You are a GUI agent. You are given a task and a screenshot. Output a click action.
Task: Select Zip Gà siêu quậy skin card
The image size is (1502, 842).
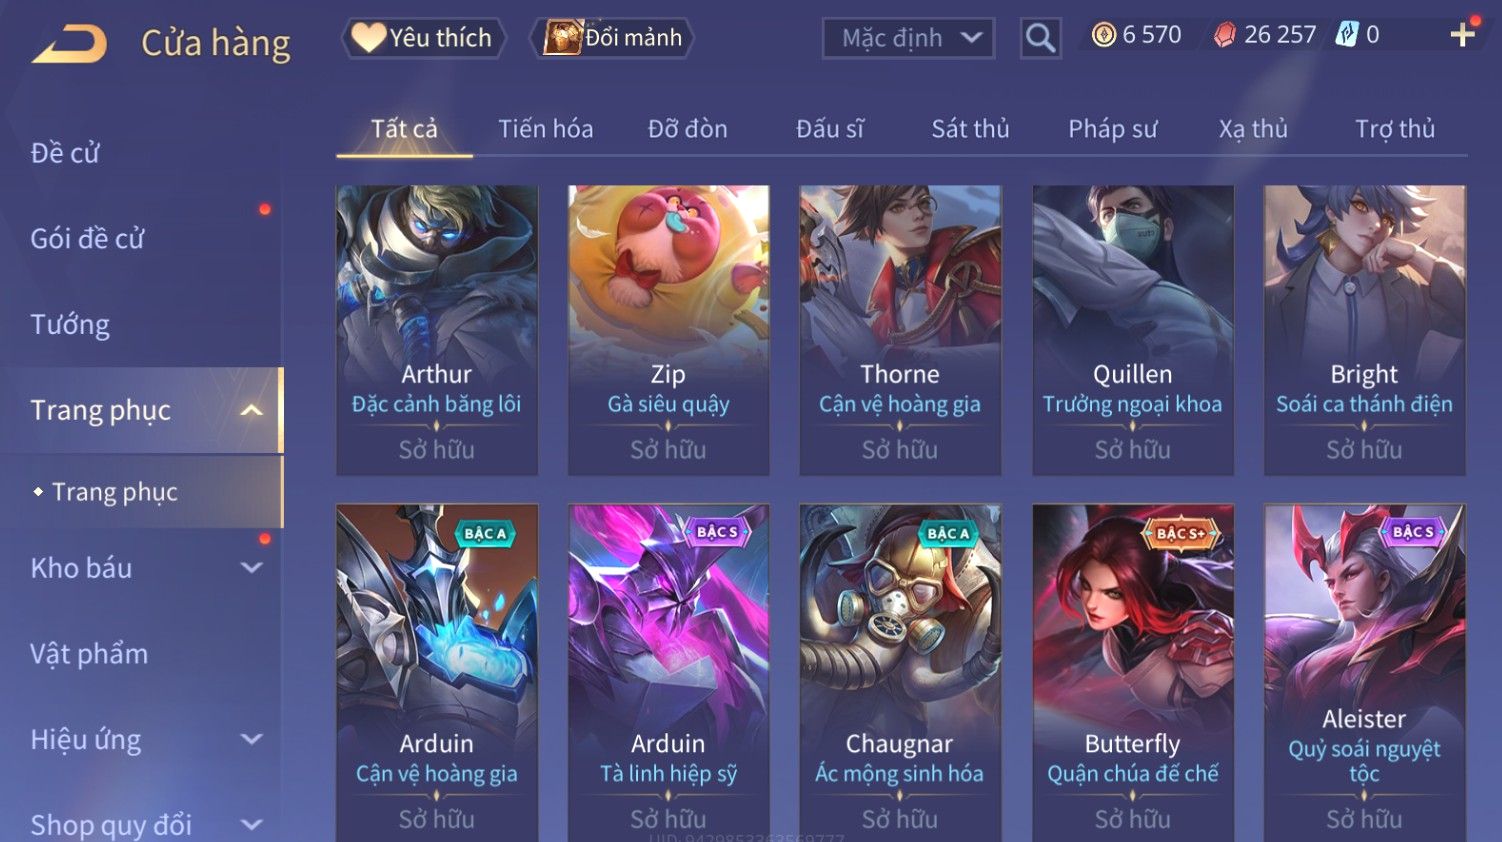click(x=668, y=330)
